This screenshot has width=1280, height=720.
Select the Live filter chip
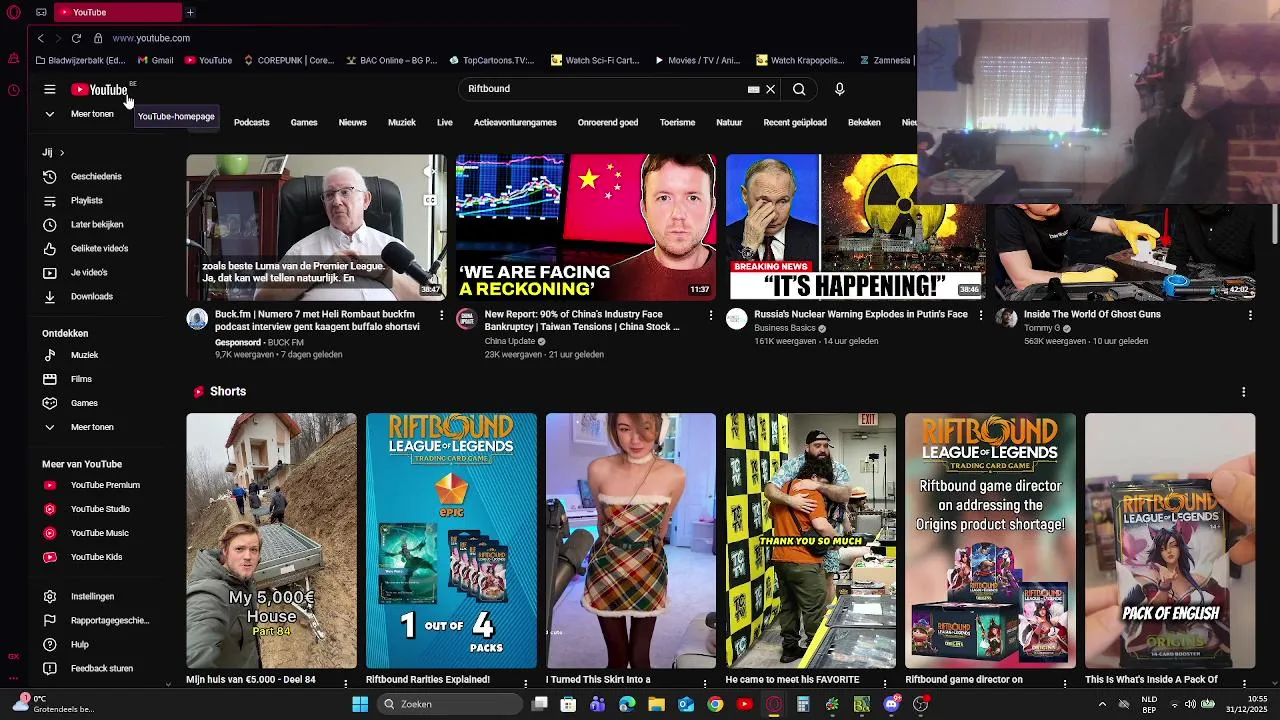445,122
